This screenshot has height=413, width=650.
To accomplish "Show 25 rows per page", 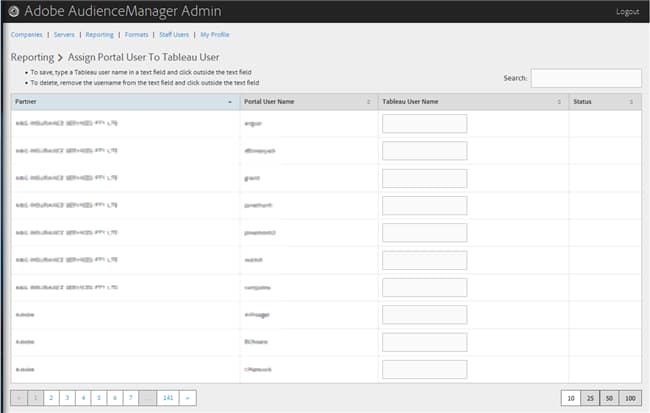I will (x=590, y=398).
